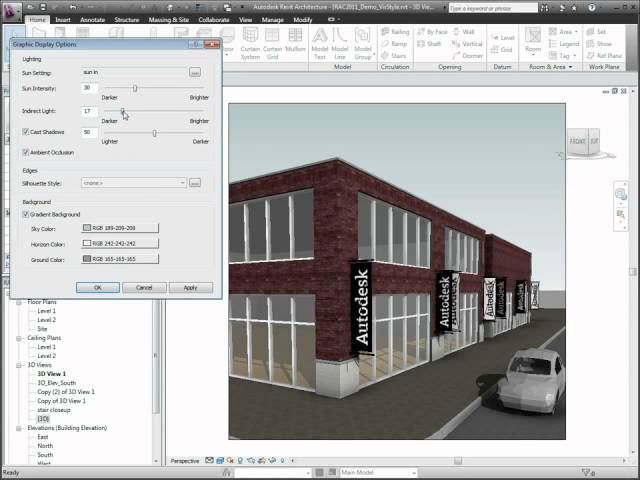Select the Shaft opening tool
This screenshot has width=640, height=480.
pos(429,44)
